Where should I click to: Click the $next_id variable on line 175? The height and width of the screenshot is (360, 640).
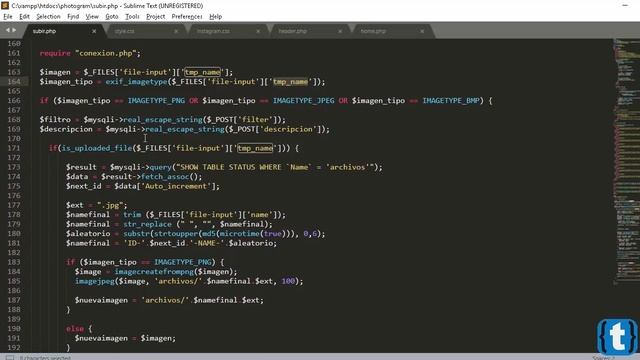click(x=84, y=186)
